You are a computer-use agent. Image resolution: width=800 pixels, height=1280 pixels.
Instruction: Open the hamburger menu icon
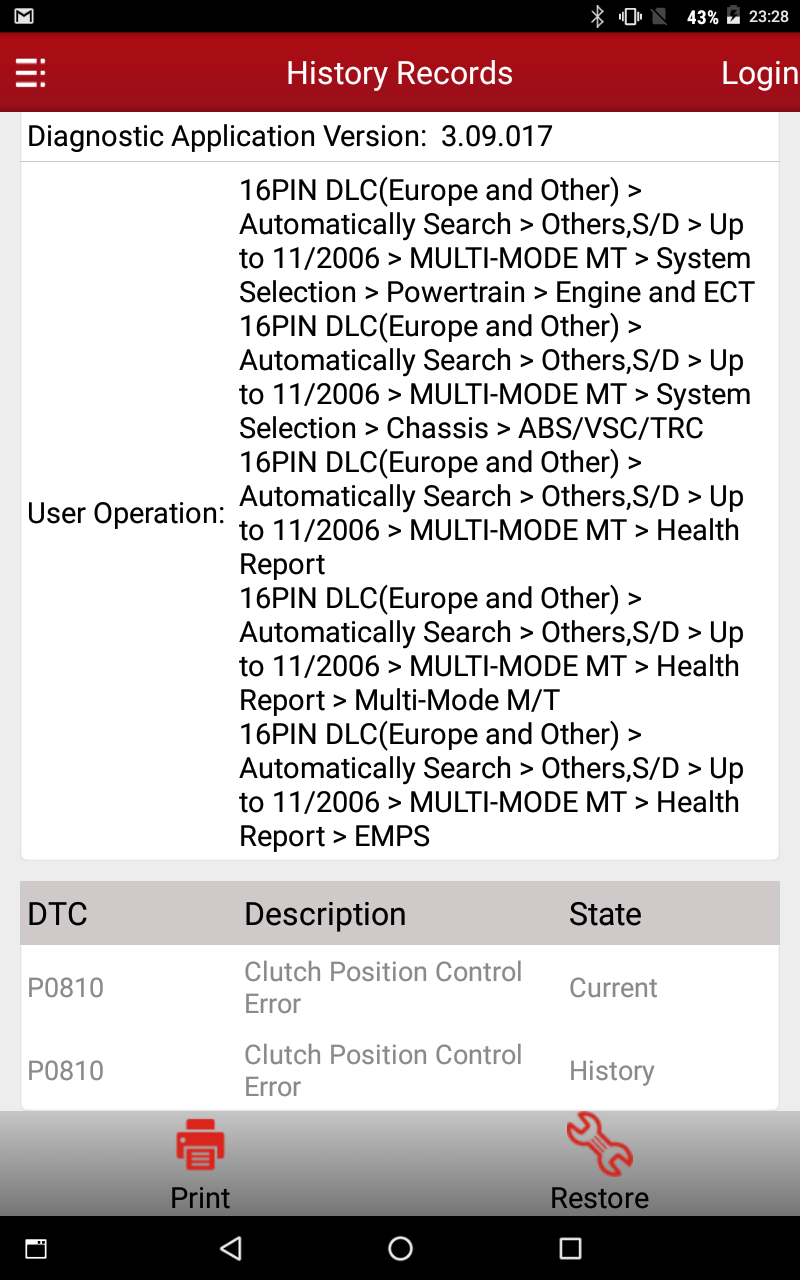point(30,73)
